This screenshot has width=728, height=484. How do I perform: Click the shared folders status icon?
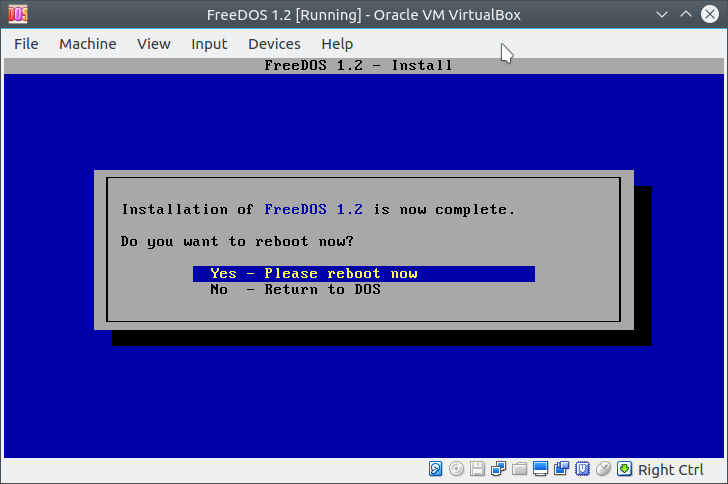pos(520,469)
